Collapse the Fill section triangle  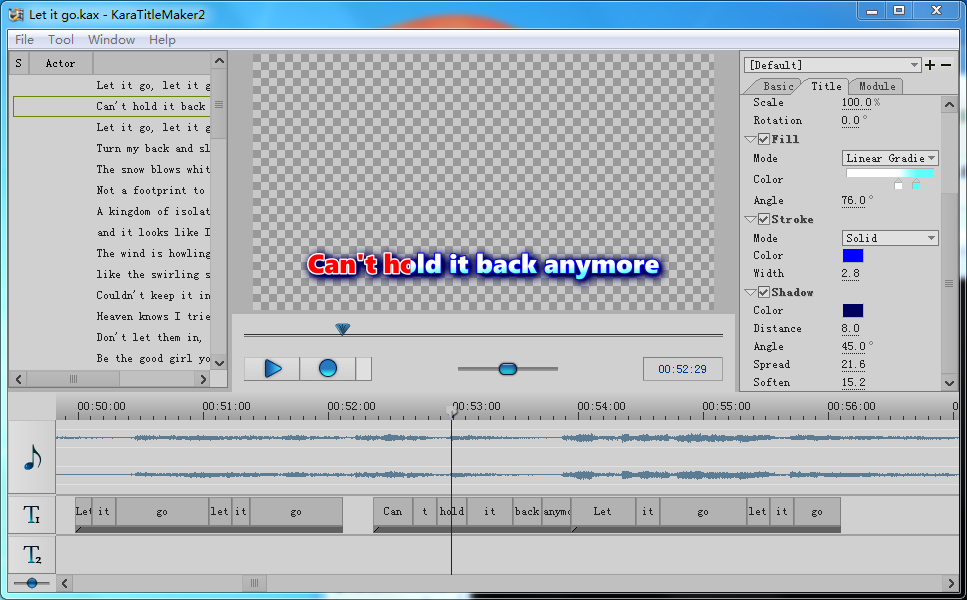(751, 139)
